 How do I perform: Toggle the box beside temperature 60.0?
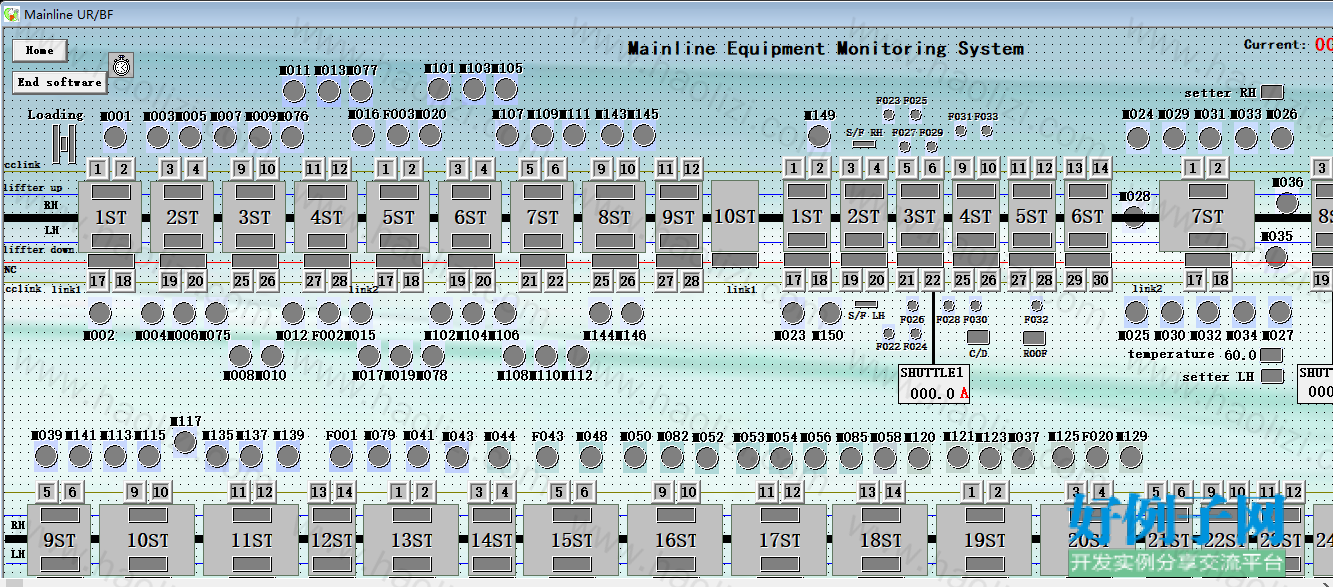1271,354
